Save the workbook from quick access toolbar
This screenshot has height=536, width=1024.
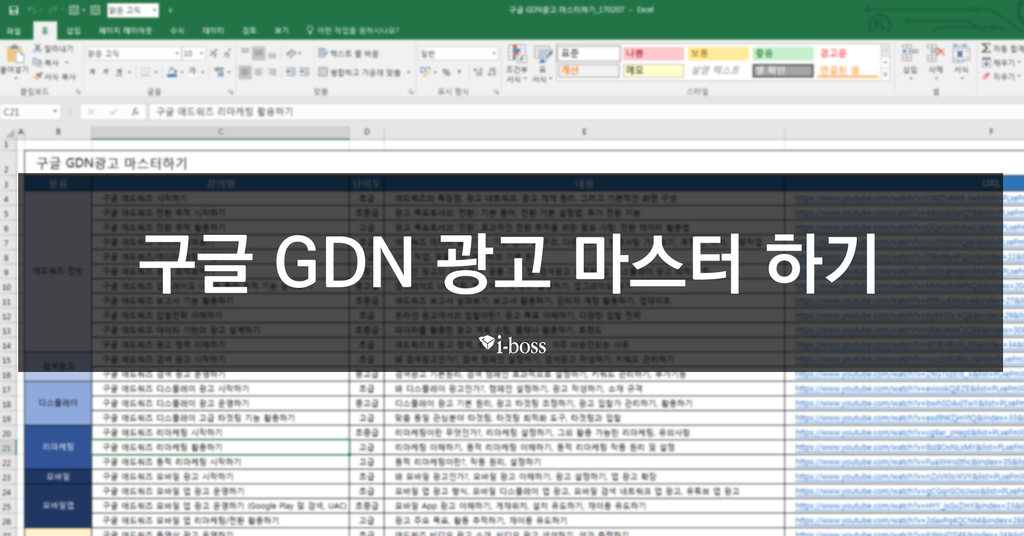[x=14, y=10]
